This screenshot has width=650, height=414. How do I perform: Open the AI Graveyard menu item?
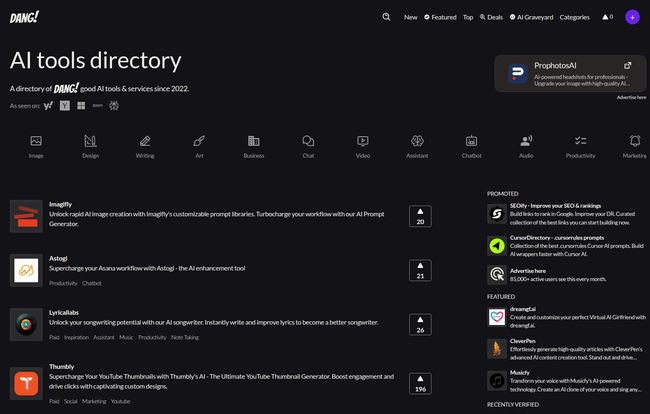point(531,17)
